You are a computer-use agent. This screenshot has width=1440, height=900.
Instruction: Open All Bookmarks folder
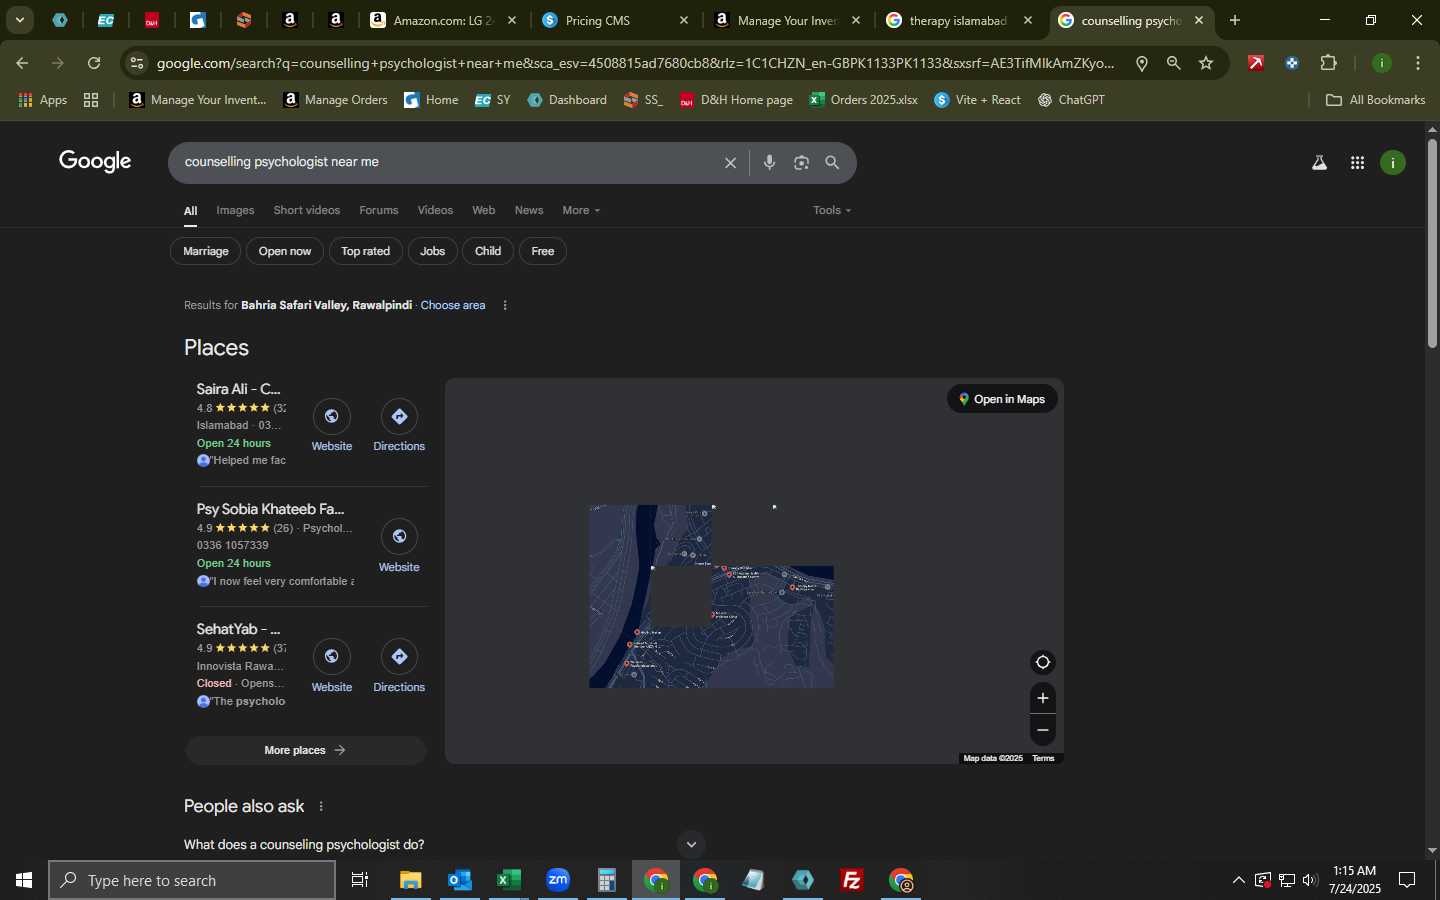point(1375,100)
